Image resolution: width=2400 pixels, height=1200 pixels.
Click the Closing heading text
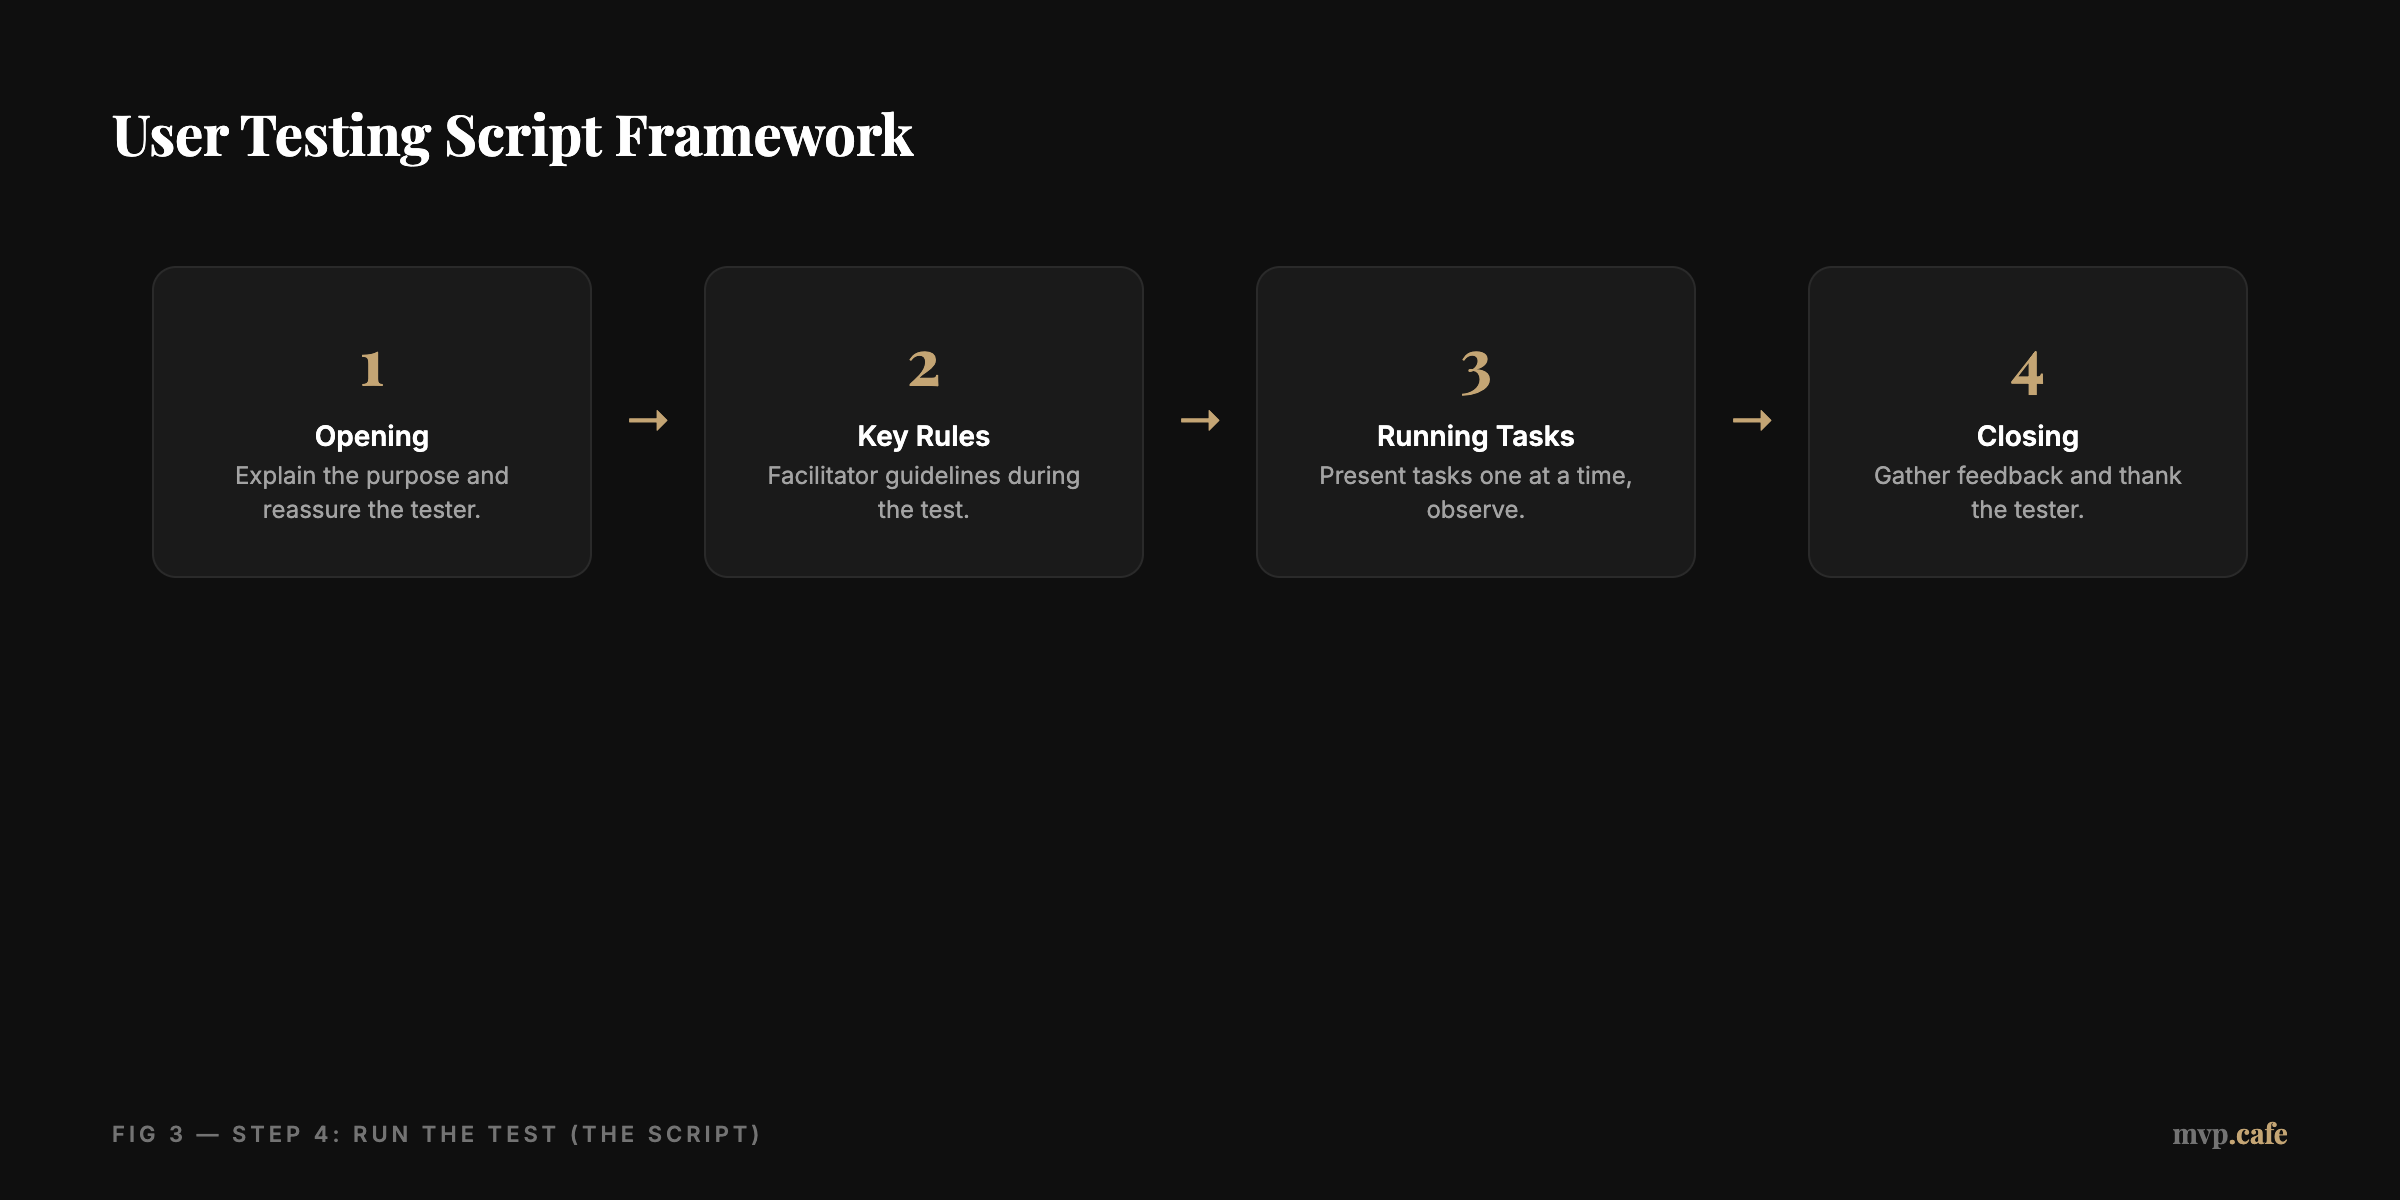[2027, 436]
